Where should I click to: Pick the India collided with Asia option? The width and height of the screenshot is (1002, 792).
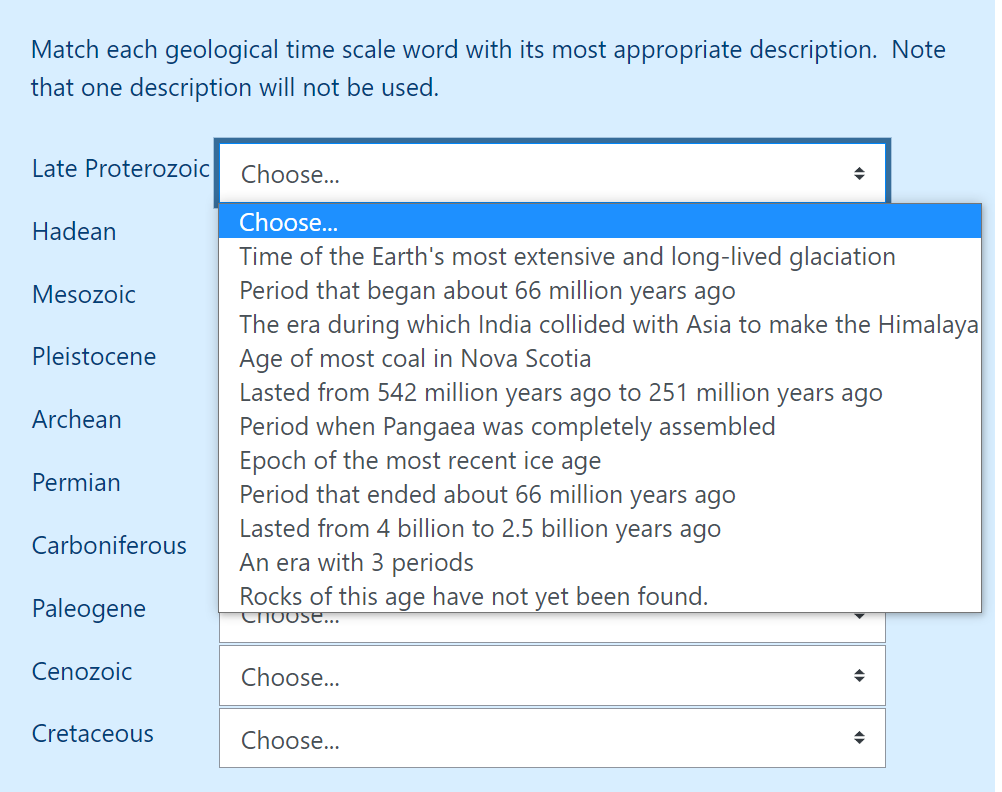[608, 325]
